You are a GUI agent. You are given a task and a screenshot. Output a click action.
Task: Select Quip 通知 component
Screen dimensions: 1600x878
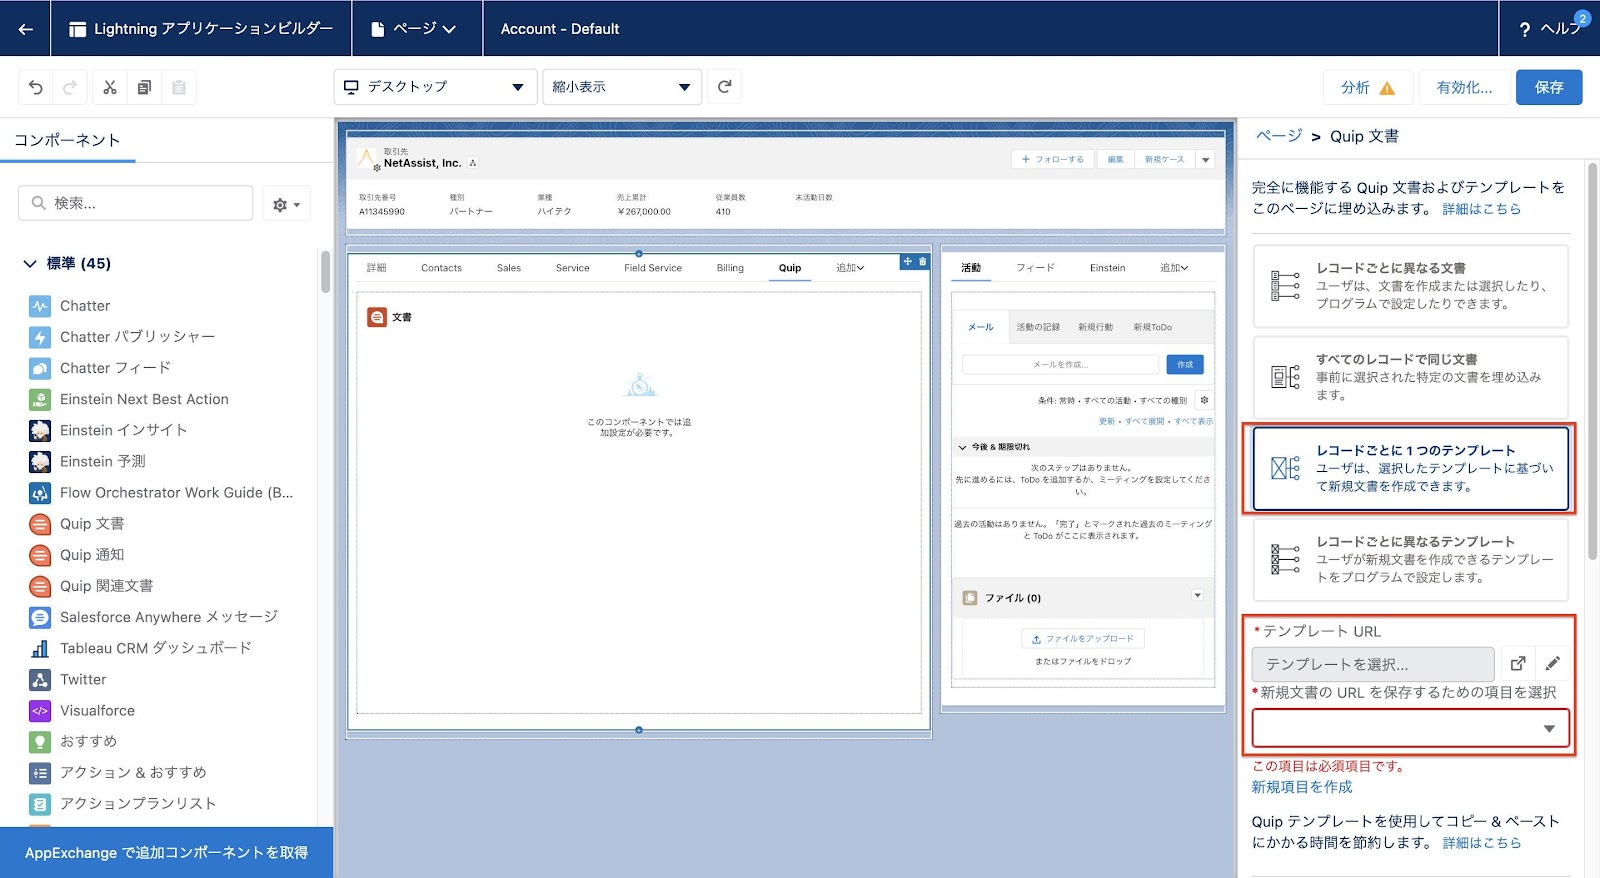(77, 555)
